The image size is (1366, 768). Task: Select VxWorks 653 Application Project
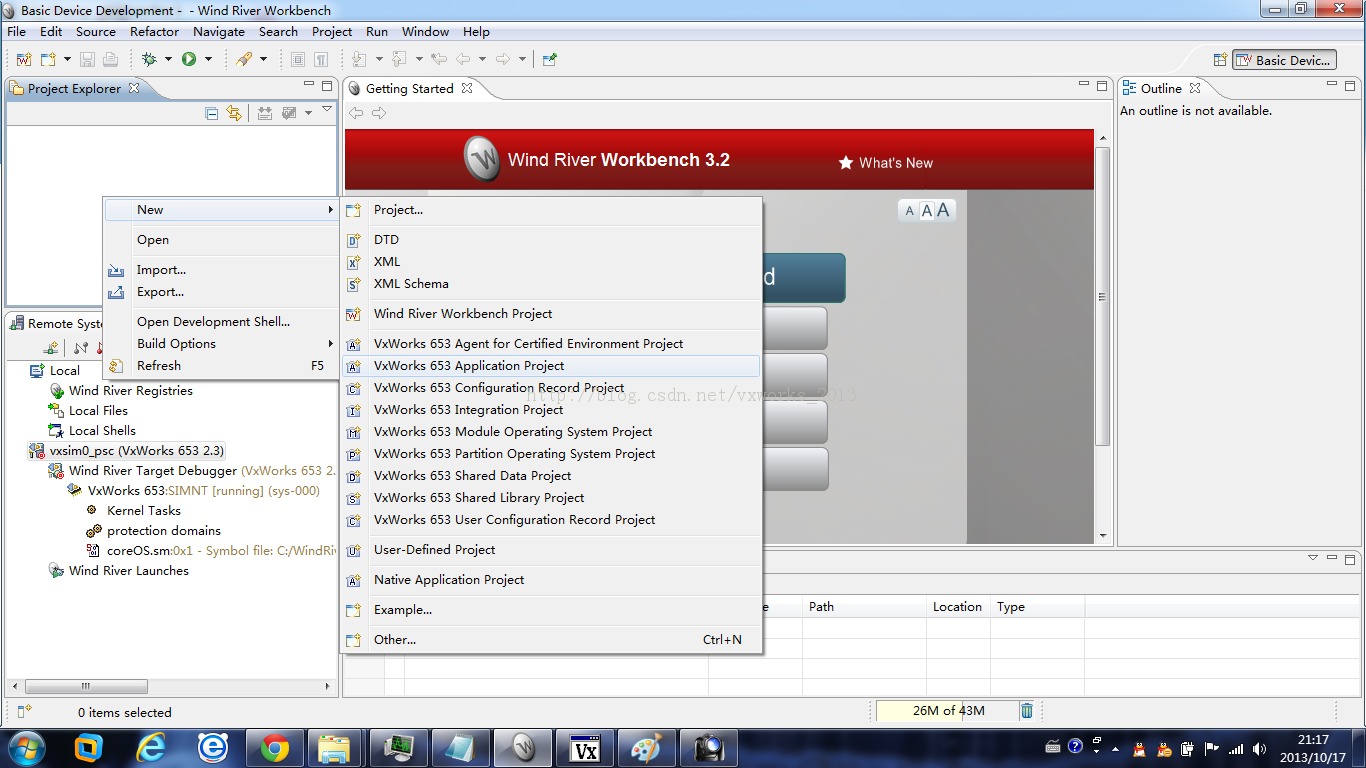[x=551, y=366]
